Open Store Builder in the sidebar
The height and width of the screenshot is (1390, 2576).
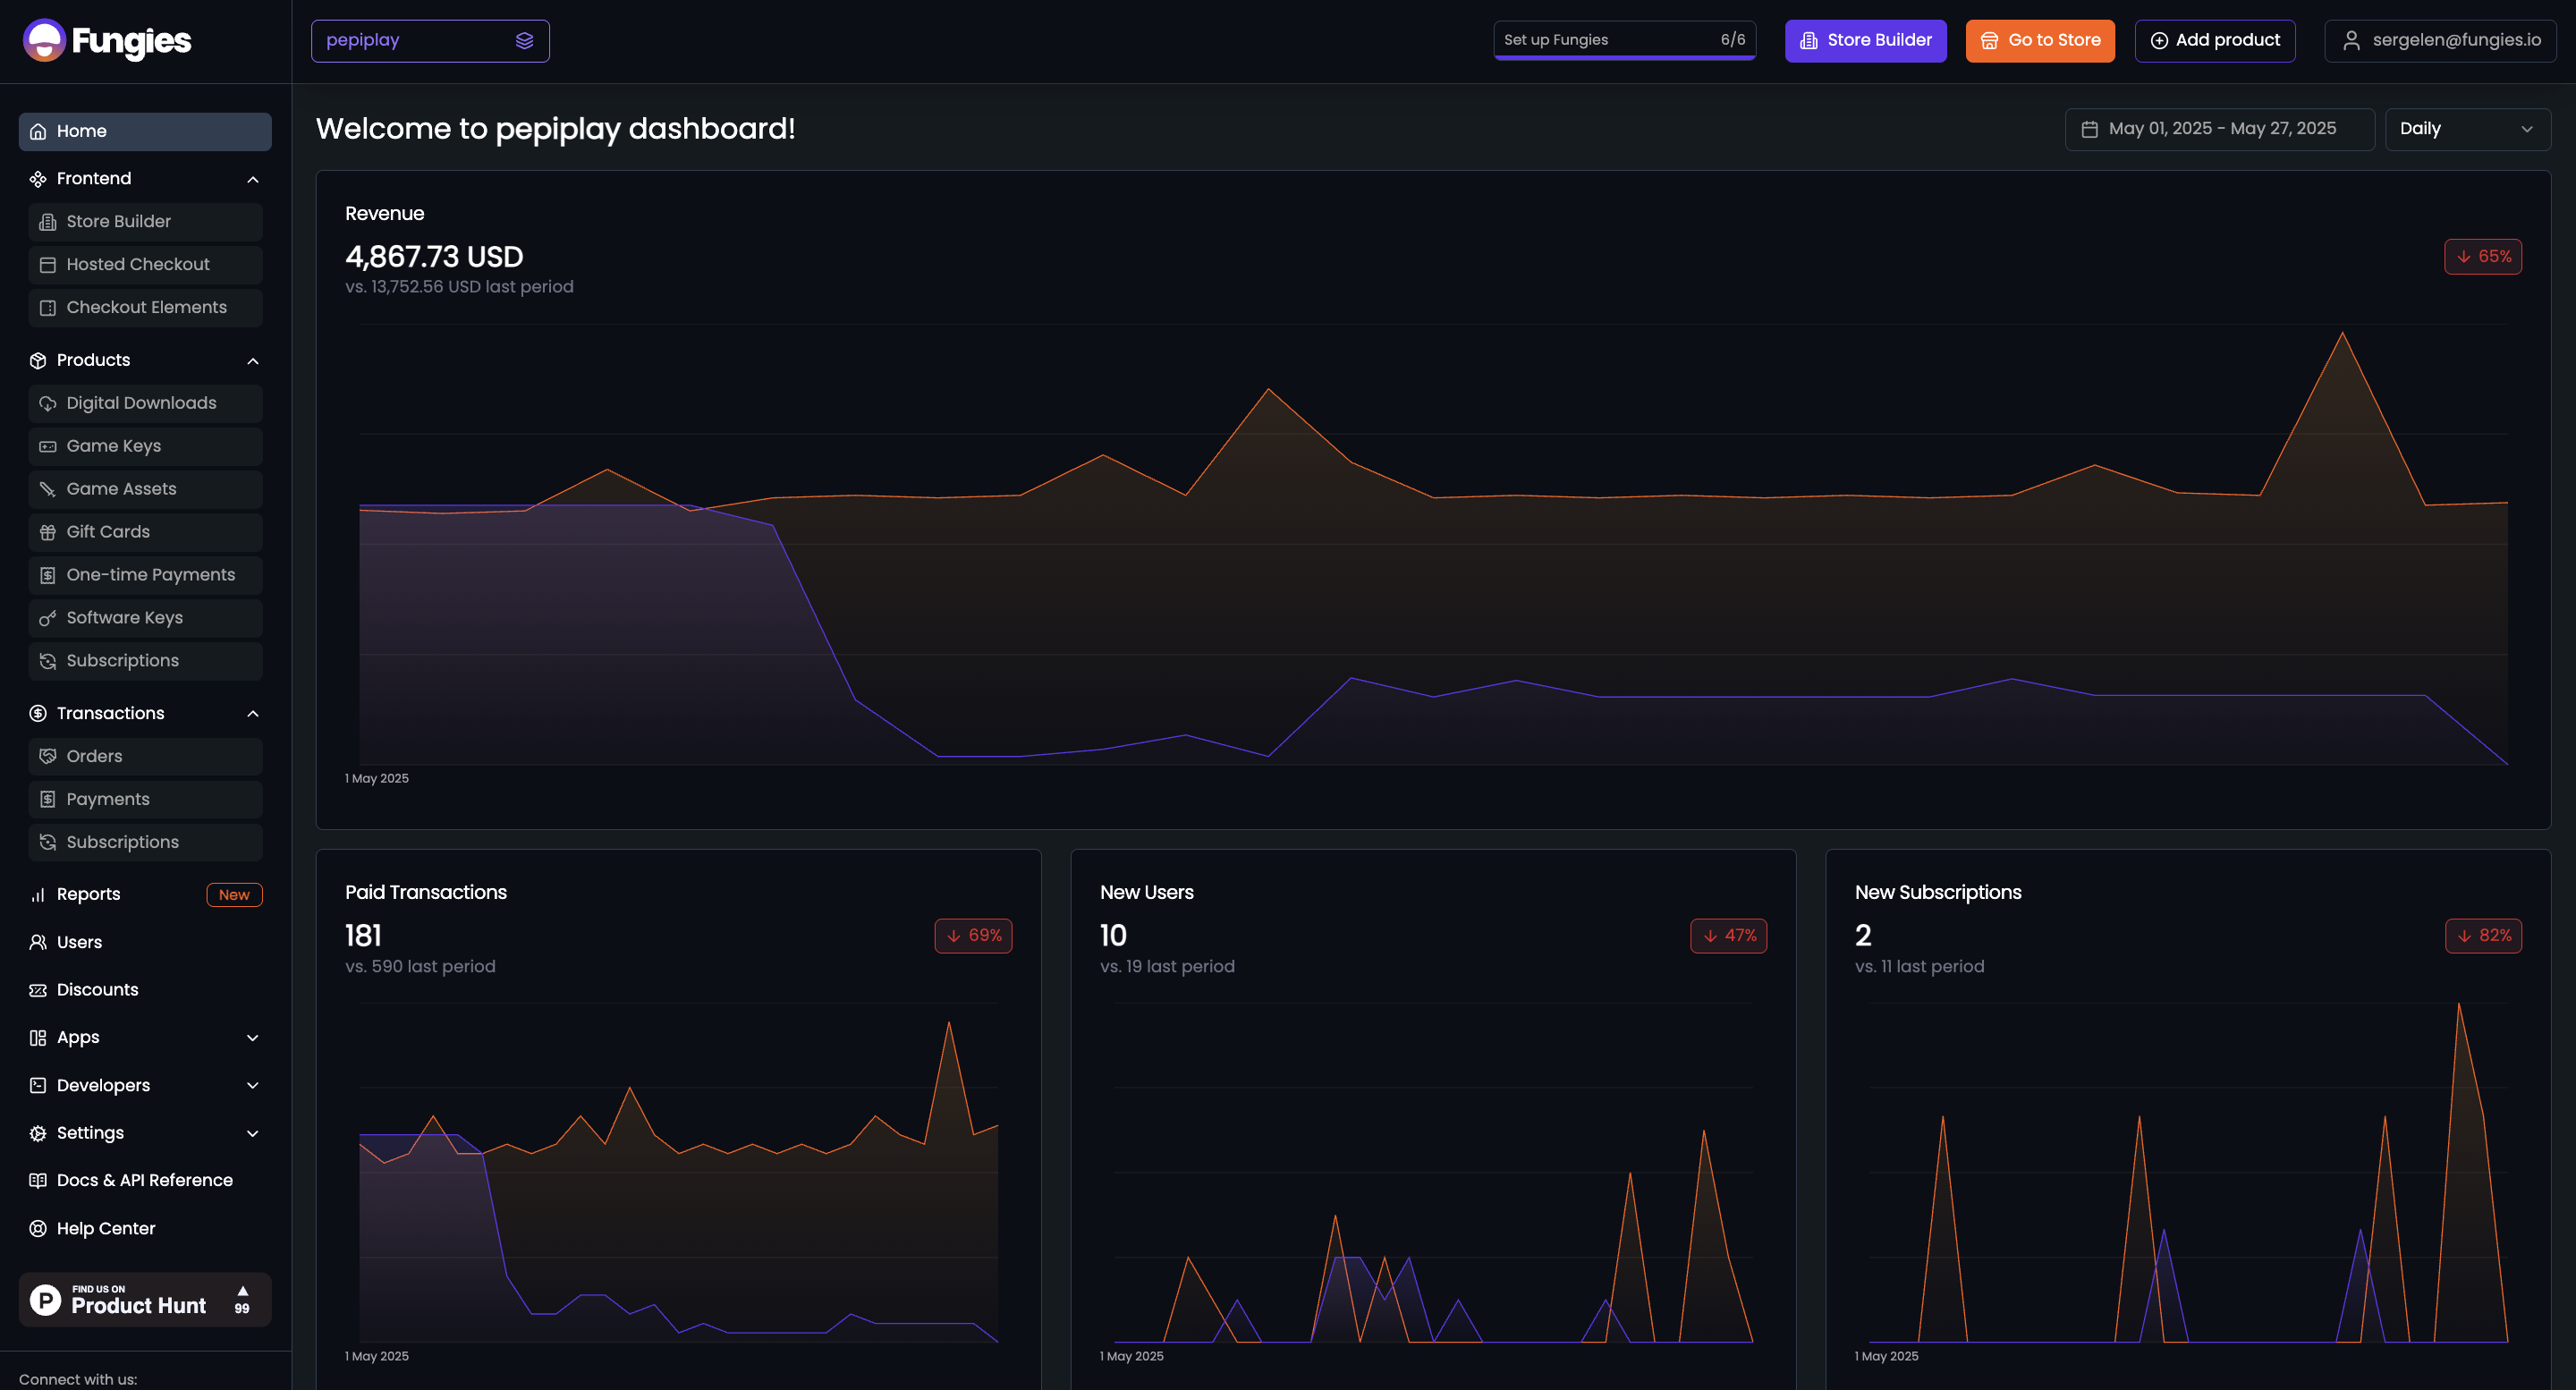click(x=146, y=222)
